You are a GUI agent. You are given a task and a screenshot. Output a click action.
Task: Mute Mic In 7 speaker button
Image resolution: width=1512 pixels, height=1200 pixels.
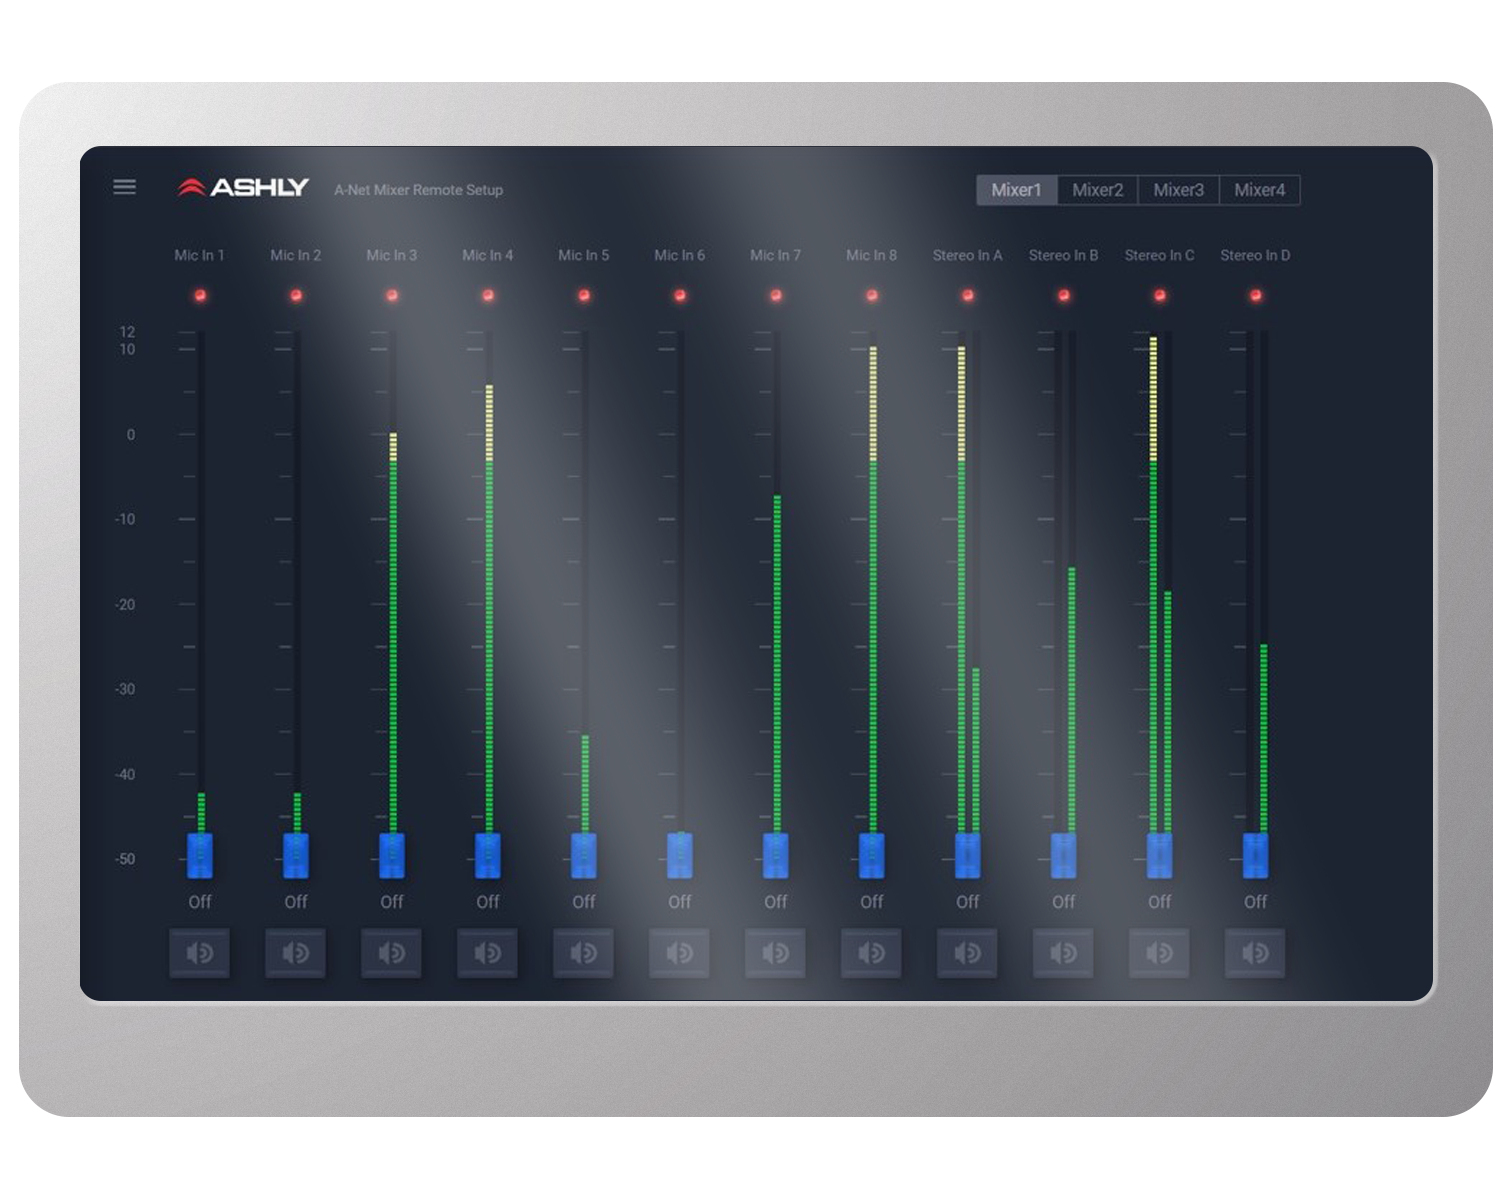tap(775, 954)
